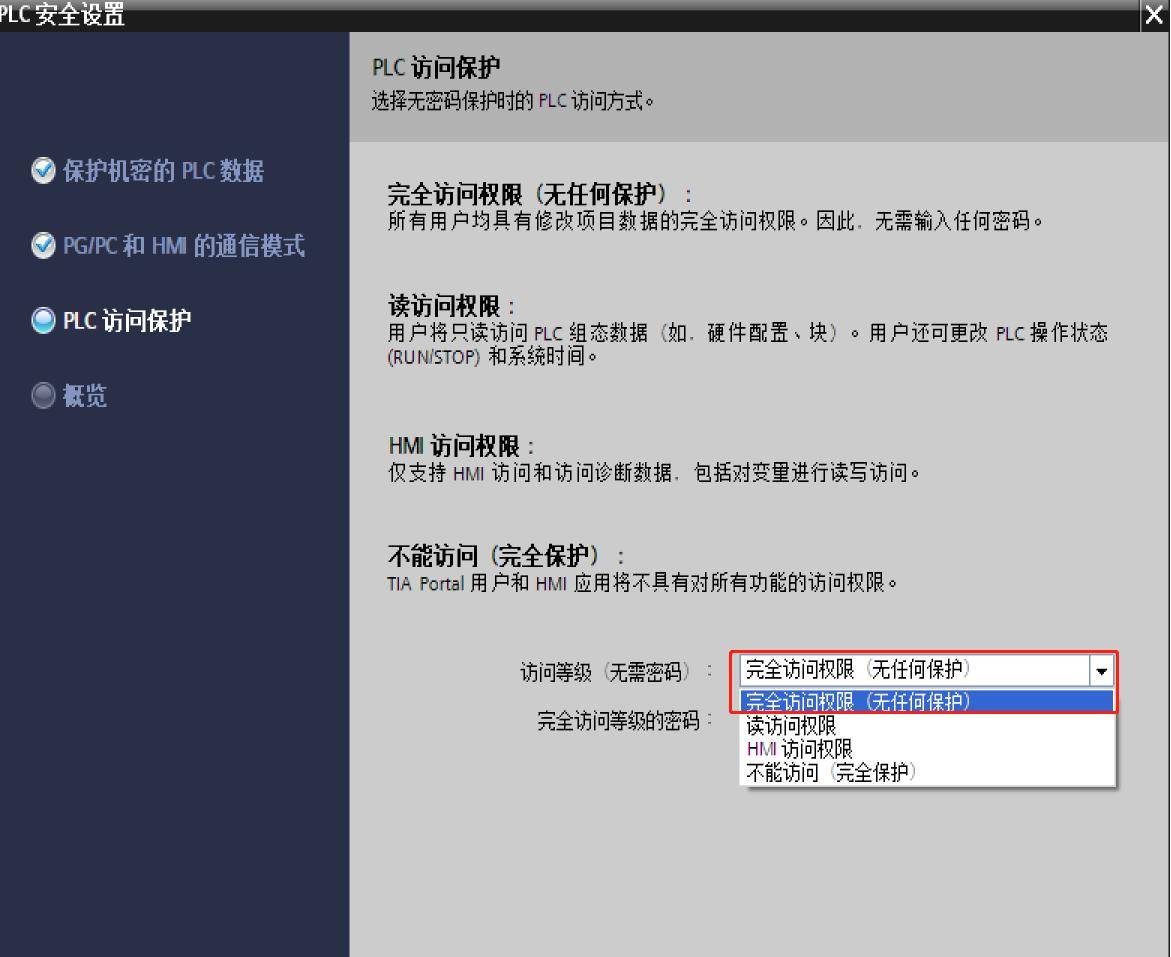Click the current value shown in the combo box
Viewport: 1171px width, 957px height.
855,670
